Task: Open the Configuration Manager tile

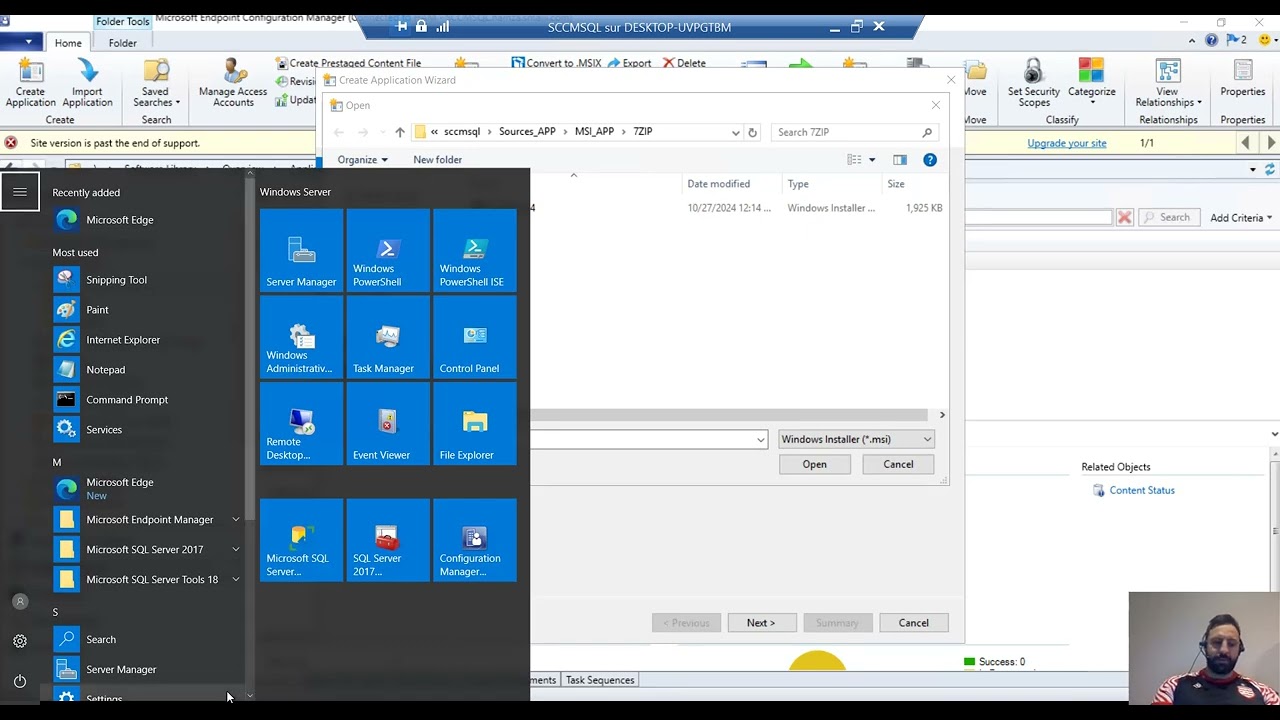Action: [x=475, y=541]
